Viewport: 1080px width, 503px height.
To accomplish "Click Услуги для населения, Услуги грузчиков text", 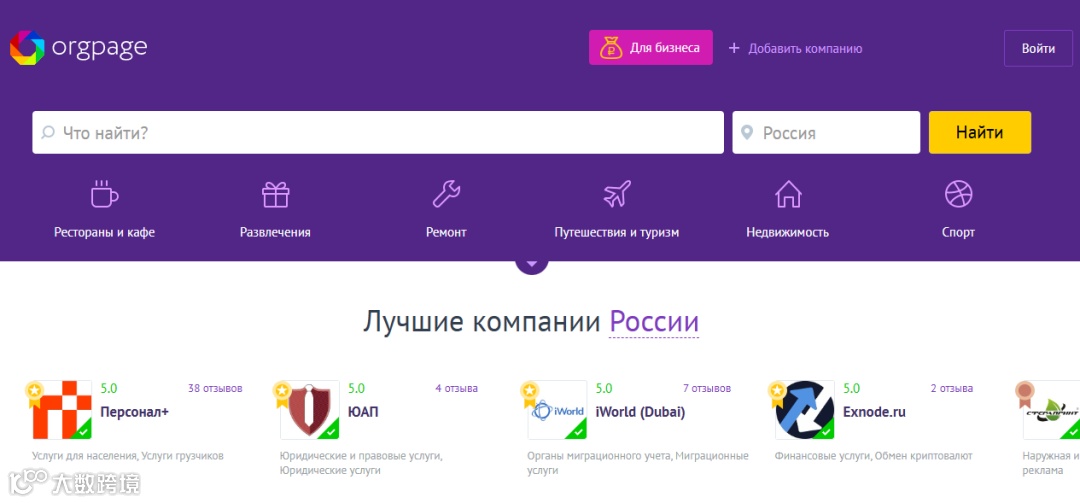I will pos(128,455).
